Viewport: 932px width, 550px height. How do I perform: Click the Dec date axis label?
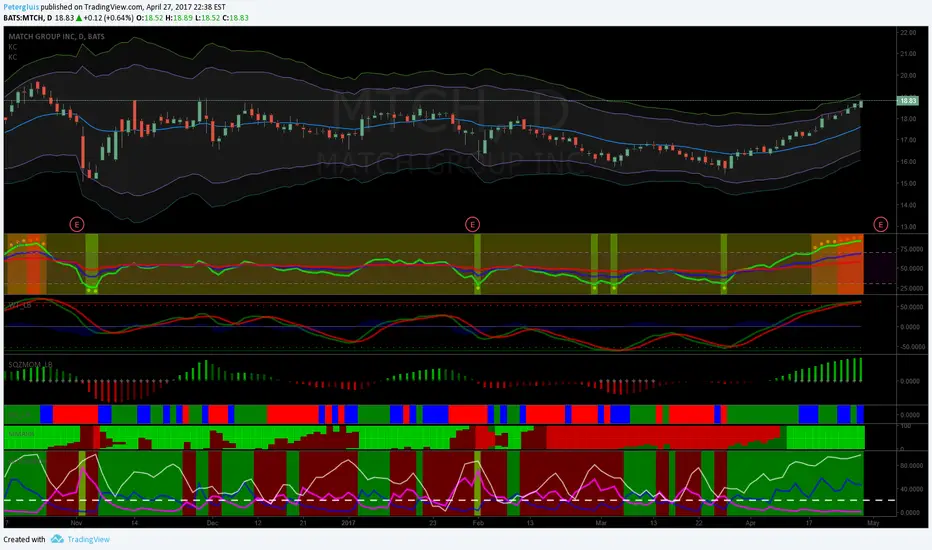(212, 523)
